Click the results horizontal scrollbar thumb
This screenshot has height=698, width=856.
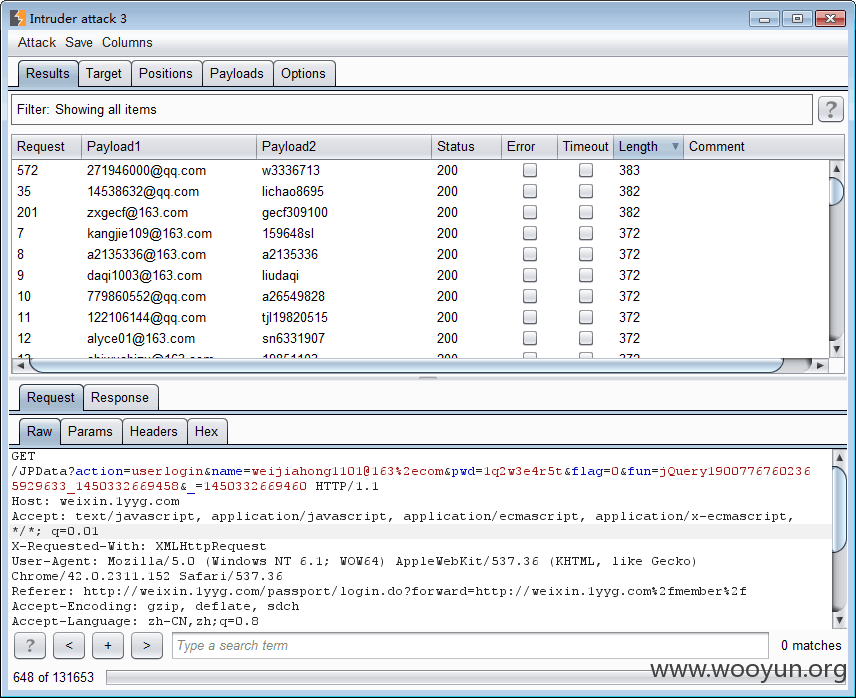point(407,365)
